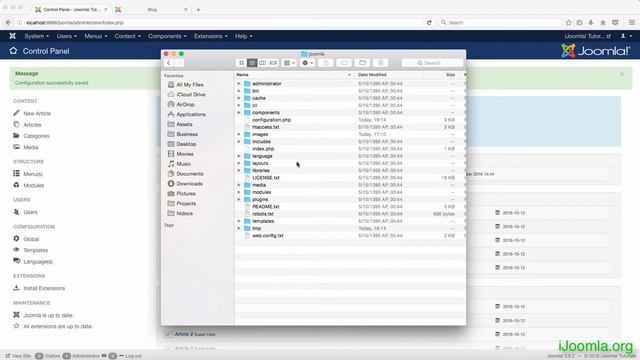Image resolution: width=640 pixels, height=360 pixels.
Task: Expand the tmp folder triangle
Action: 239,228
